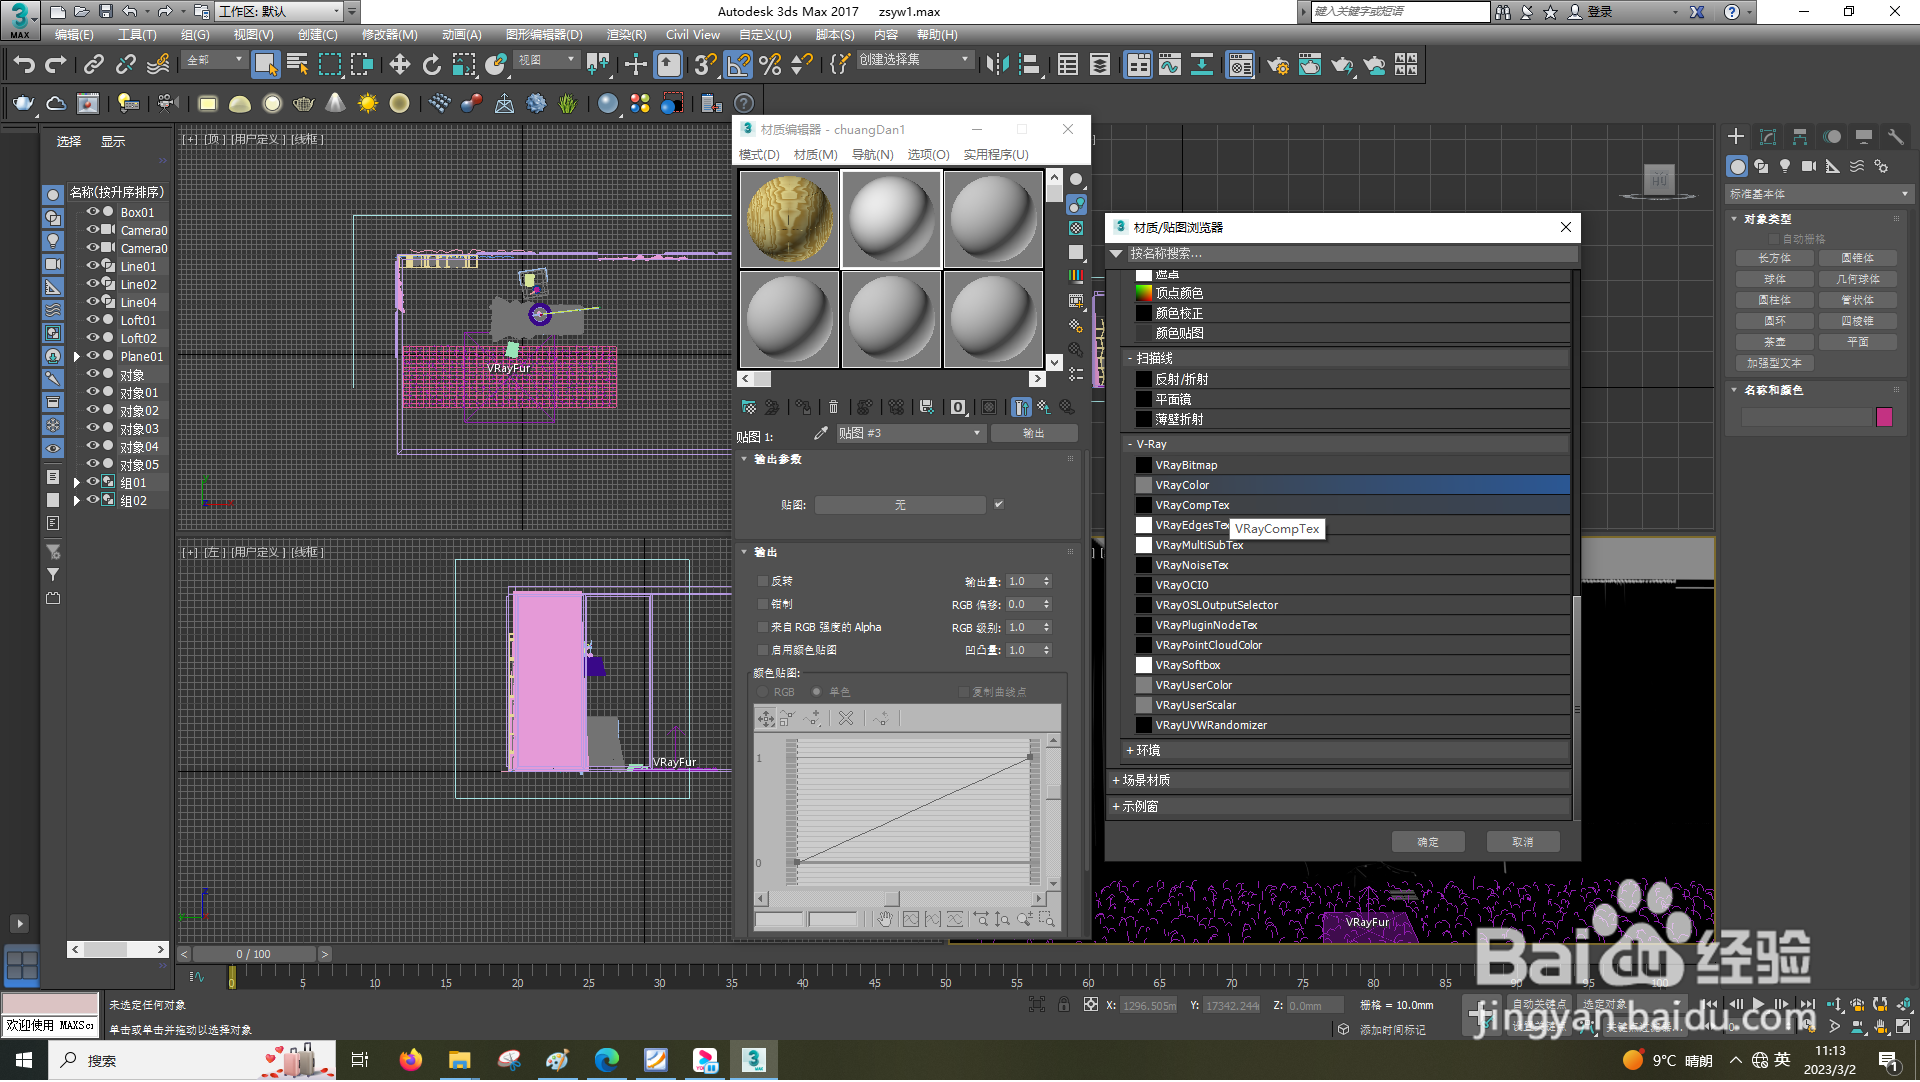Open the 渲染(R) menu
Image resolution: width=1920 pixels, height=1082 pixels.
[x=626, y=34]
